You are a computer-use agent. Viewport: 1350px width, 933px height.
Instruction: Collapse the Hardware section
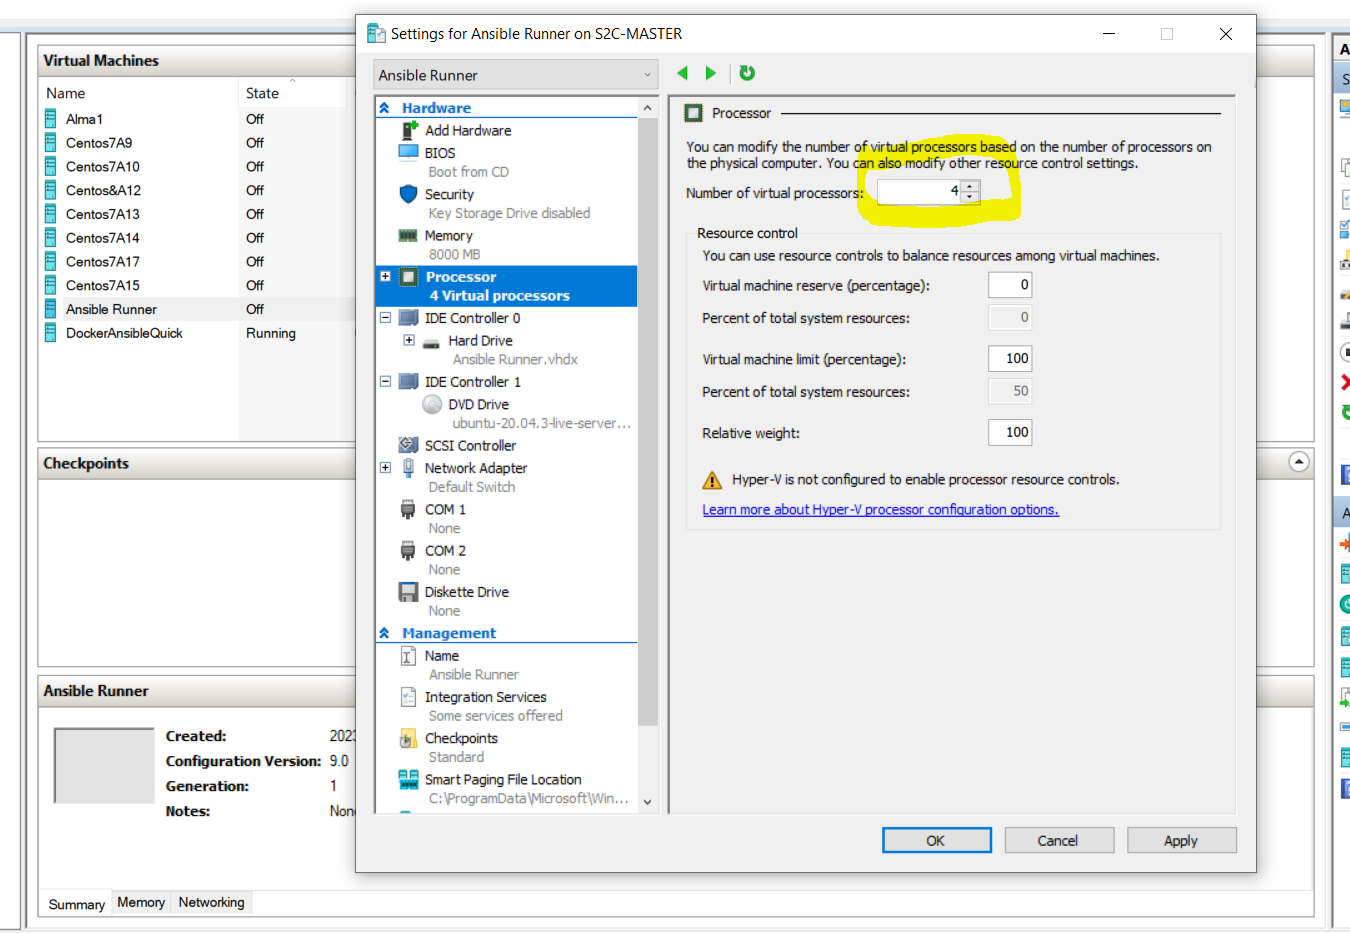pos(384,108)
